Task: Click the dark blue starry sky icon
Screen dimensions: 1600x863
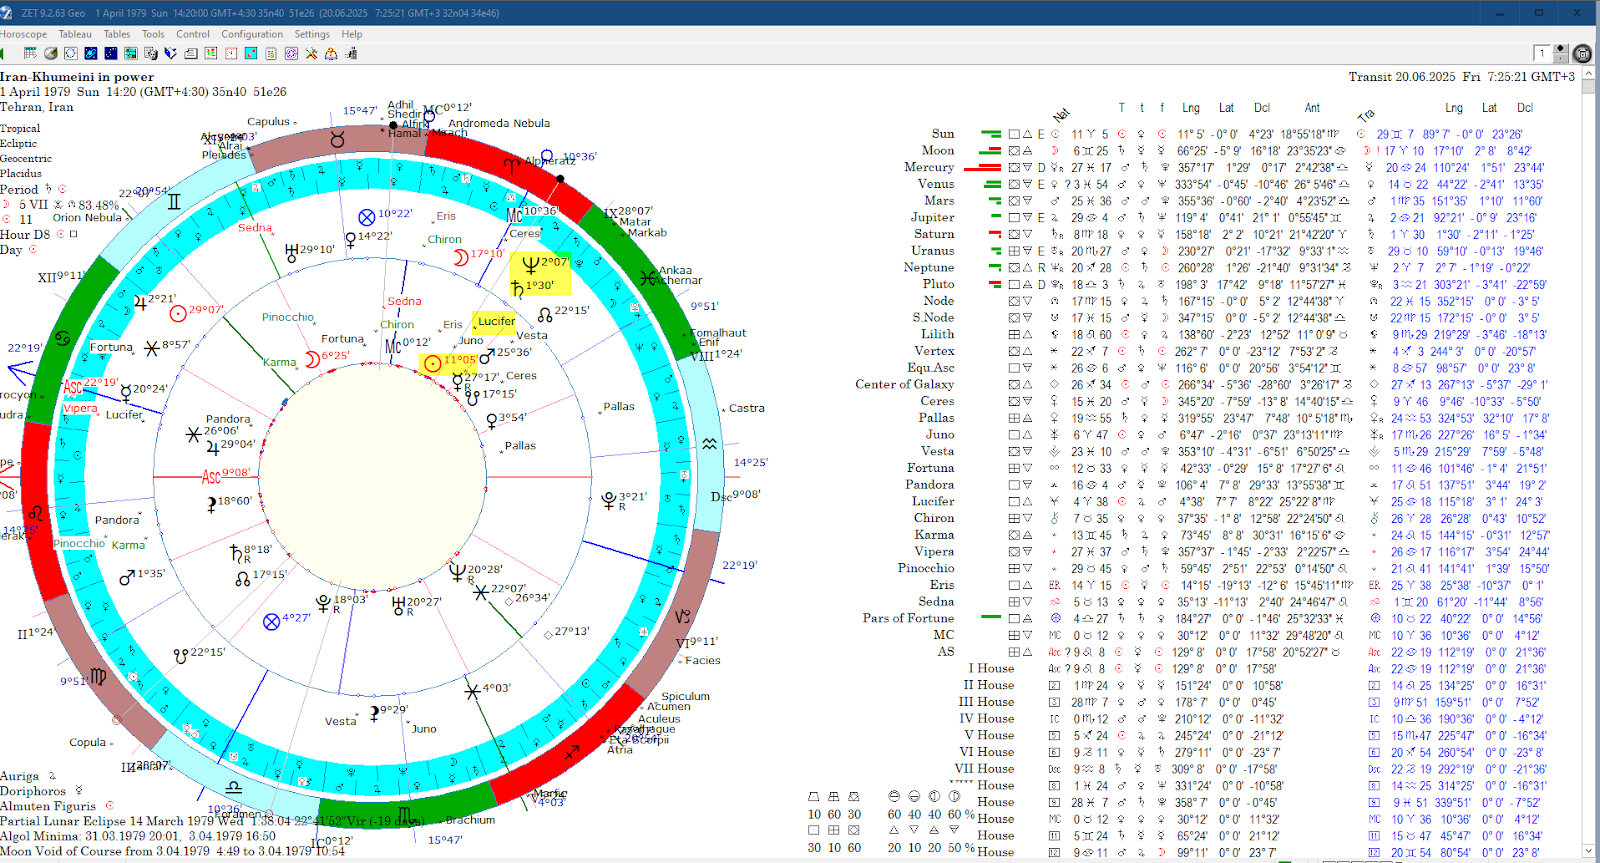Action: tap(110, 53)
